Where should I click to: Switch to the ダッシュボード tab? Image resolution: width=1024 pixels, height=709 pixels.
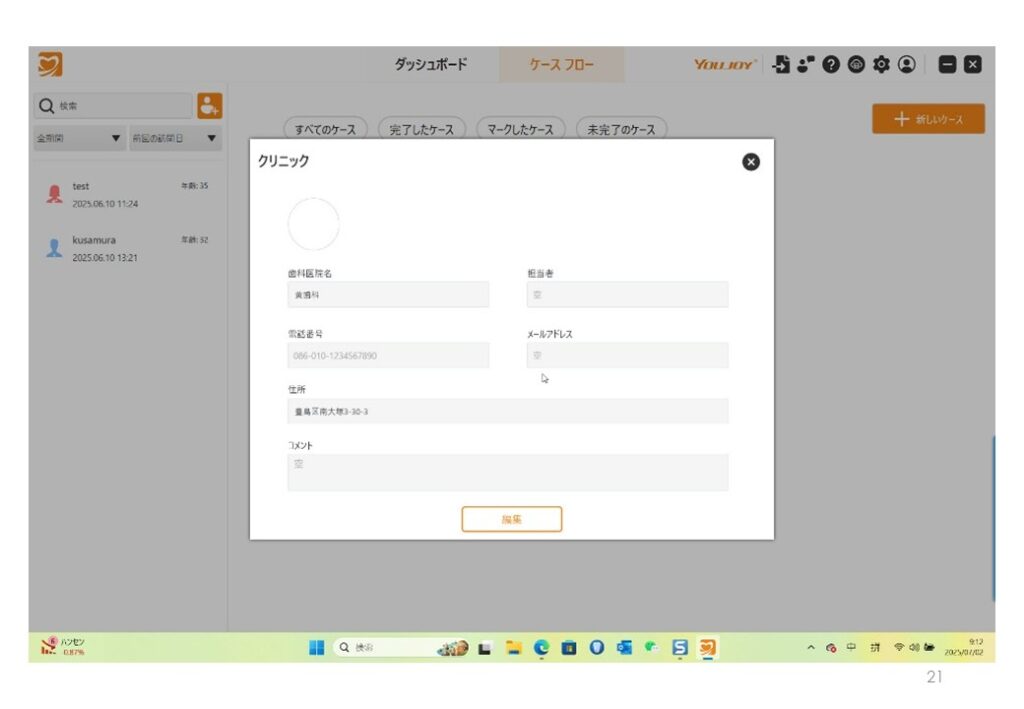(x=430, y=65)
